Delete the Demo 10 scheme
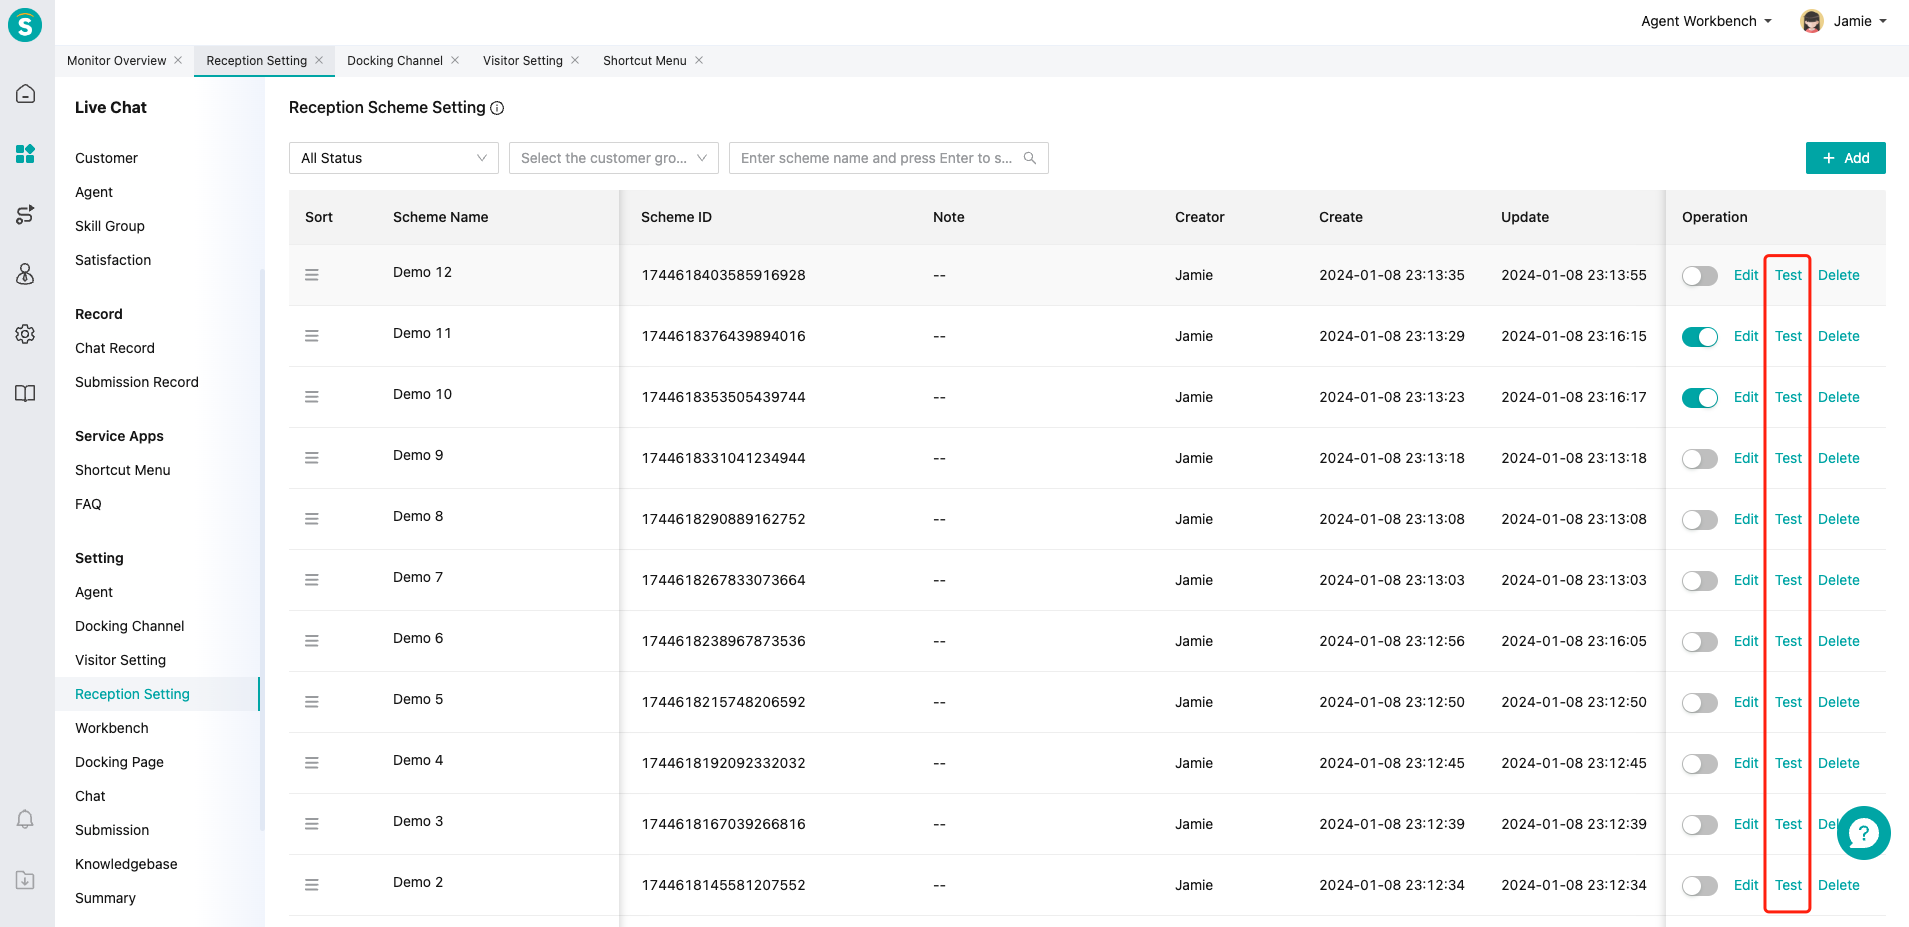This screenshot has width=1909, height=927. (x=1838, y=397)
